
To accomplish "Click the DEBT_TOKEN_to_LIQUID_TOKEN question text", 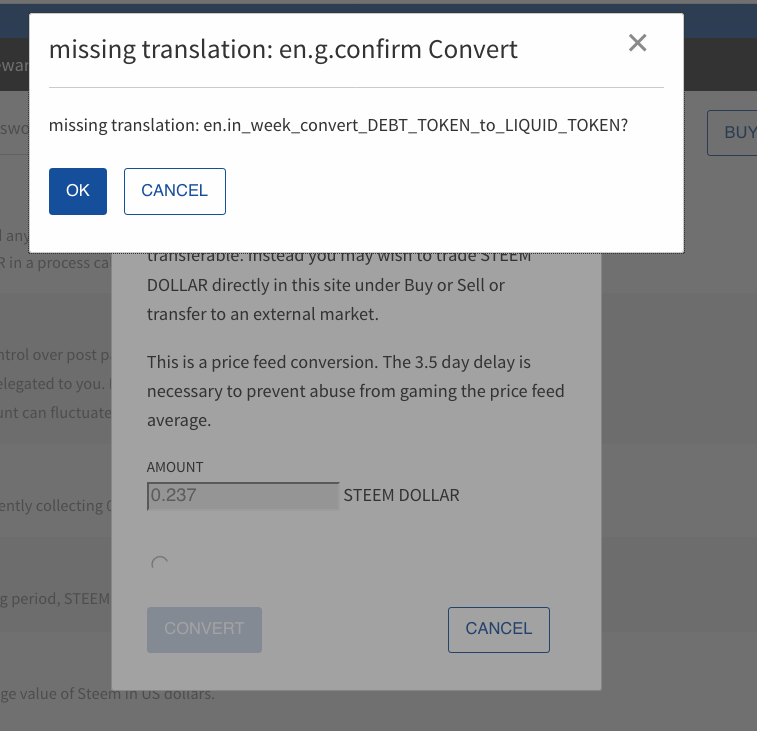I will [x=338, y=126].
